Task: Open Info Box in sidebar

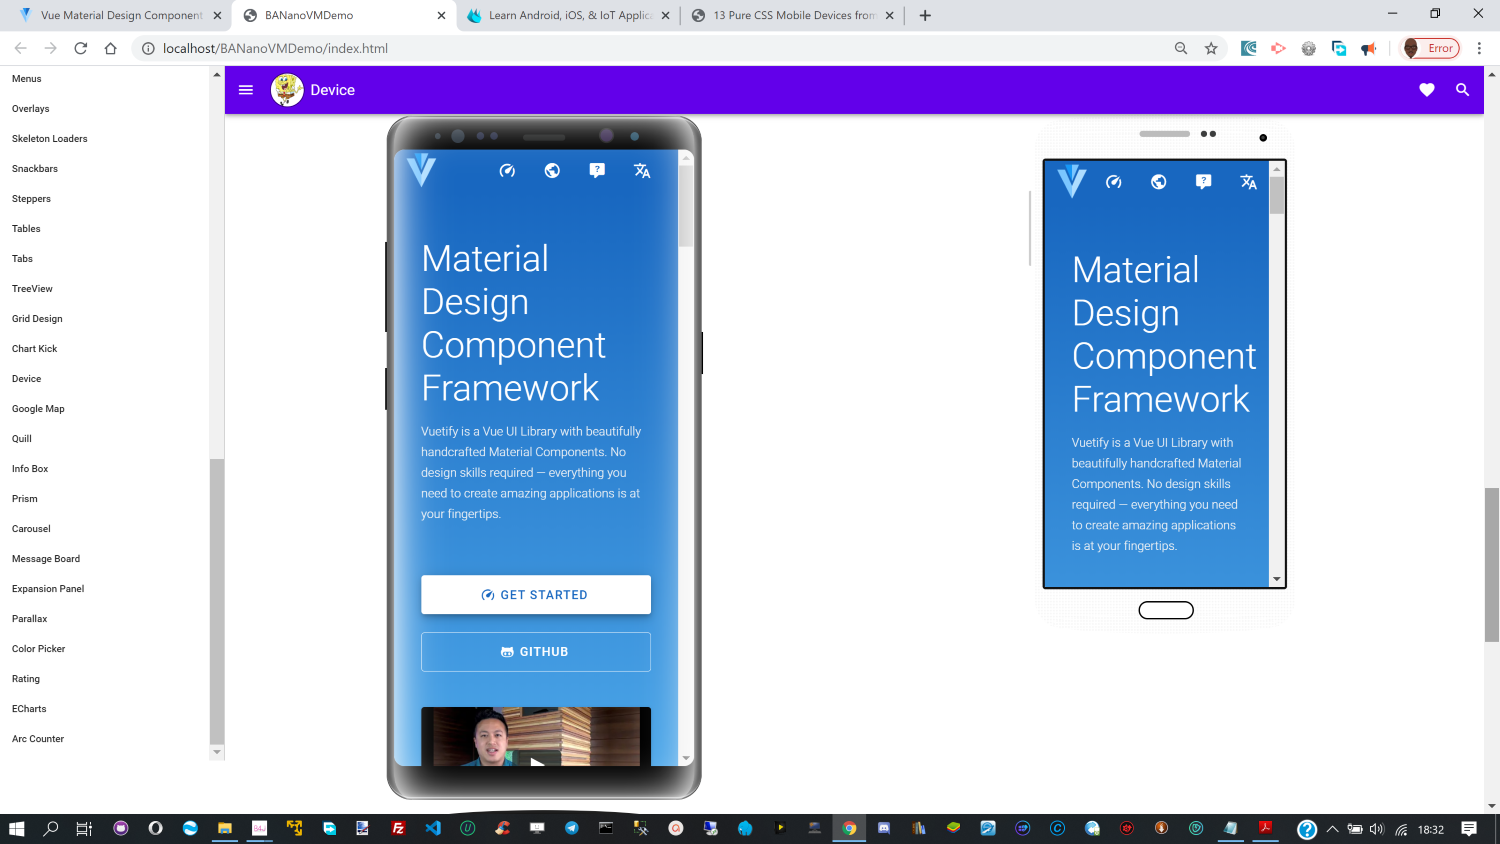Action: [x=30, y=469]
